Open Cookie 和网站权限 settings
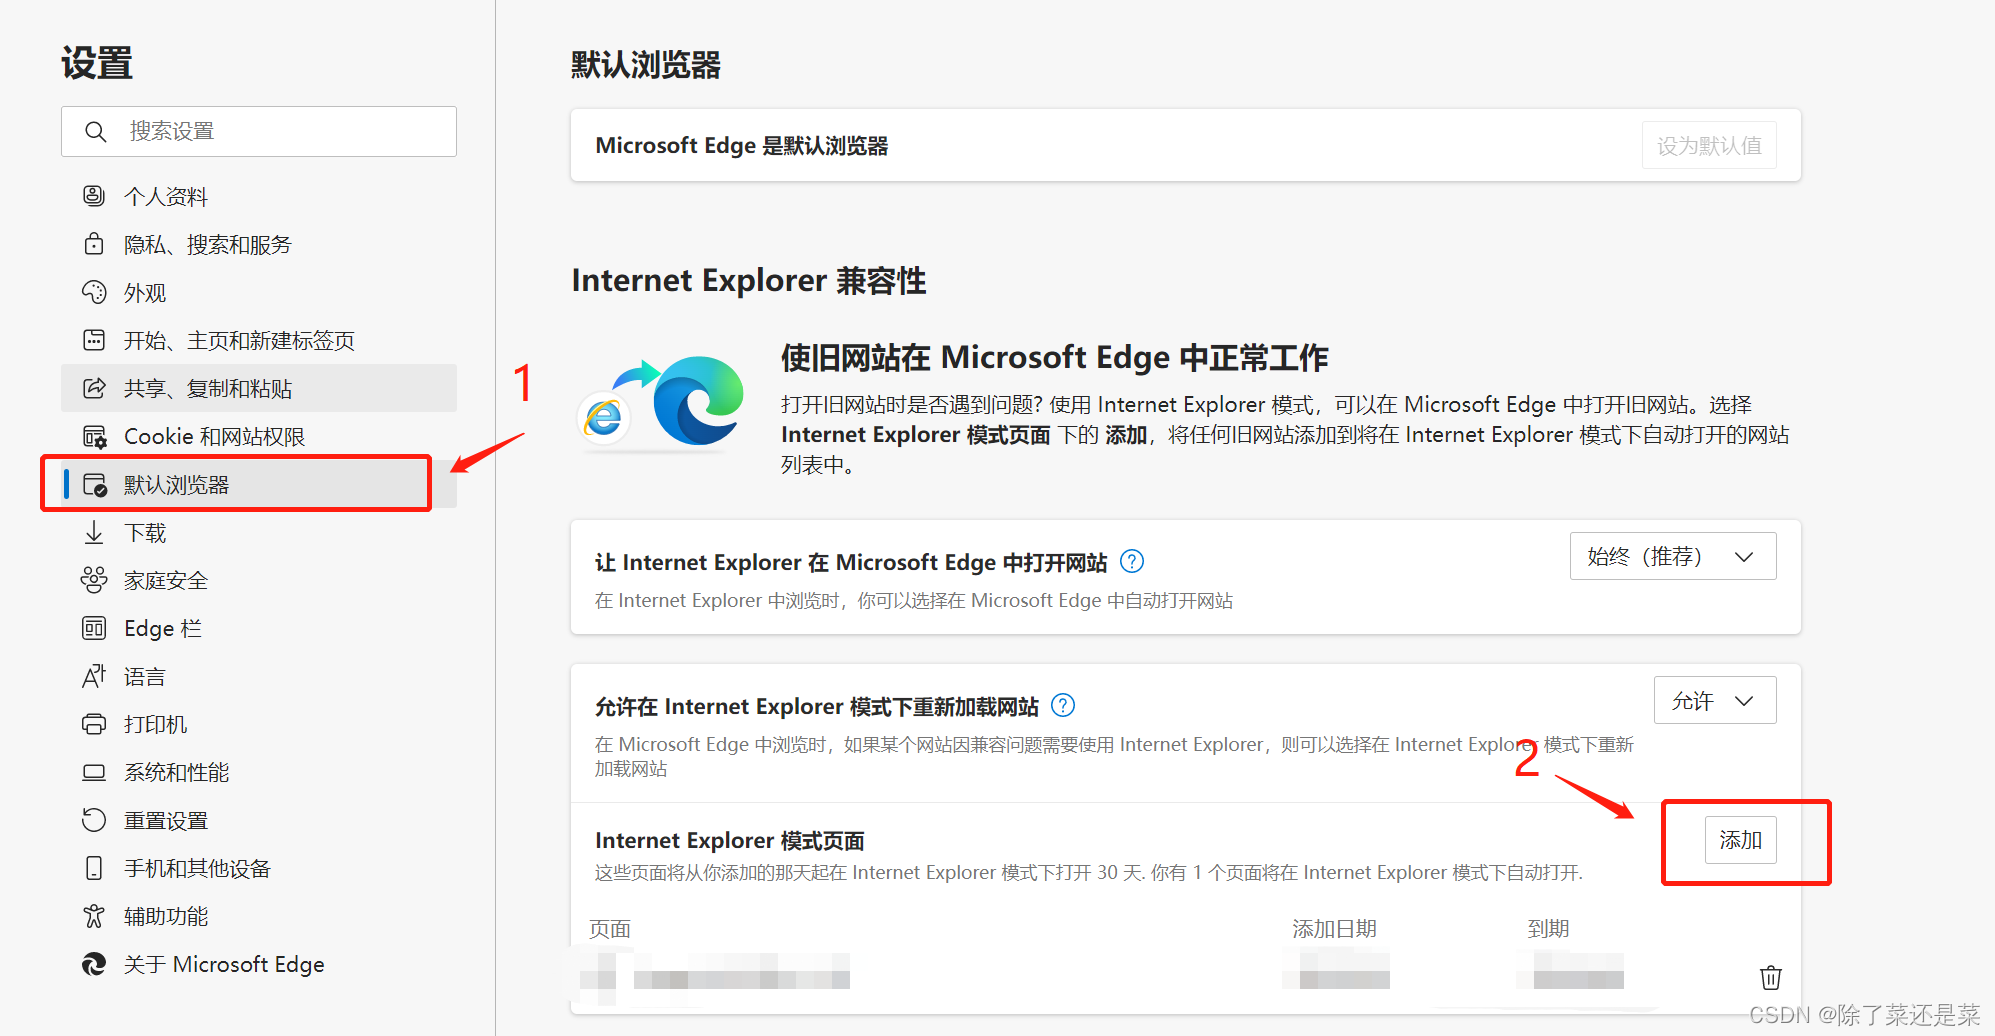1995x1036 pixels. point(259,436)
